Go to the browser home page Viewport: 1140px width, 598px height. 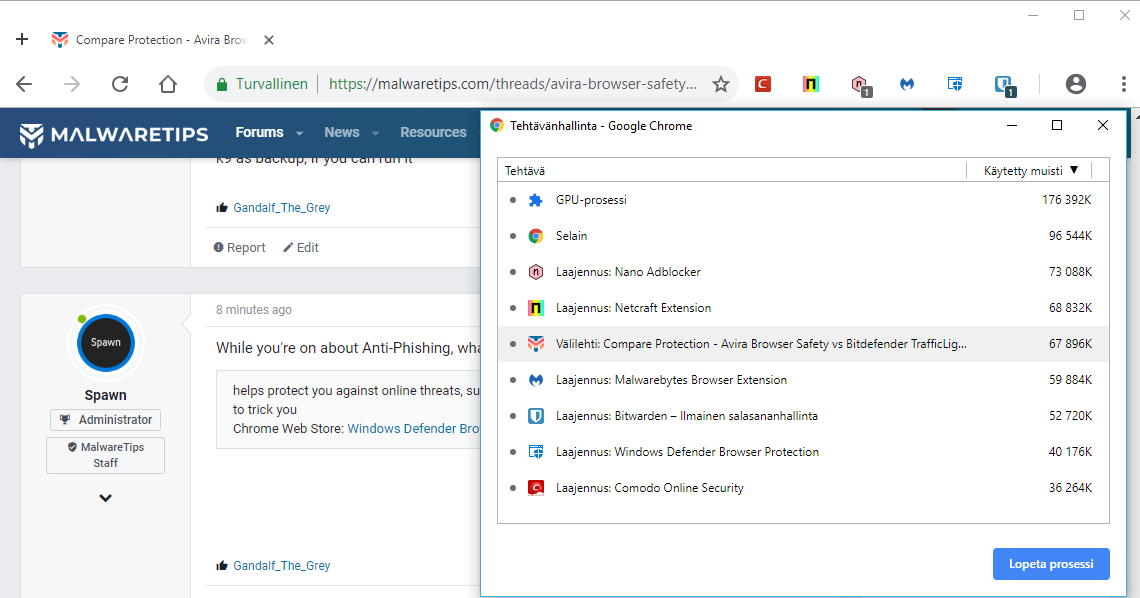[168, 84]
